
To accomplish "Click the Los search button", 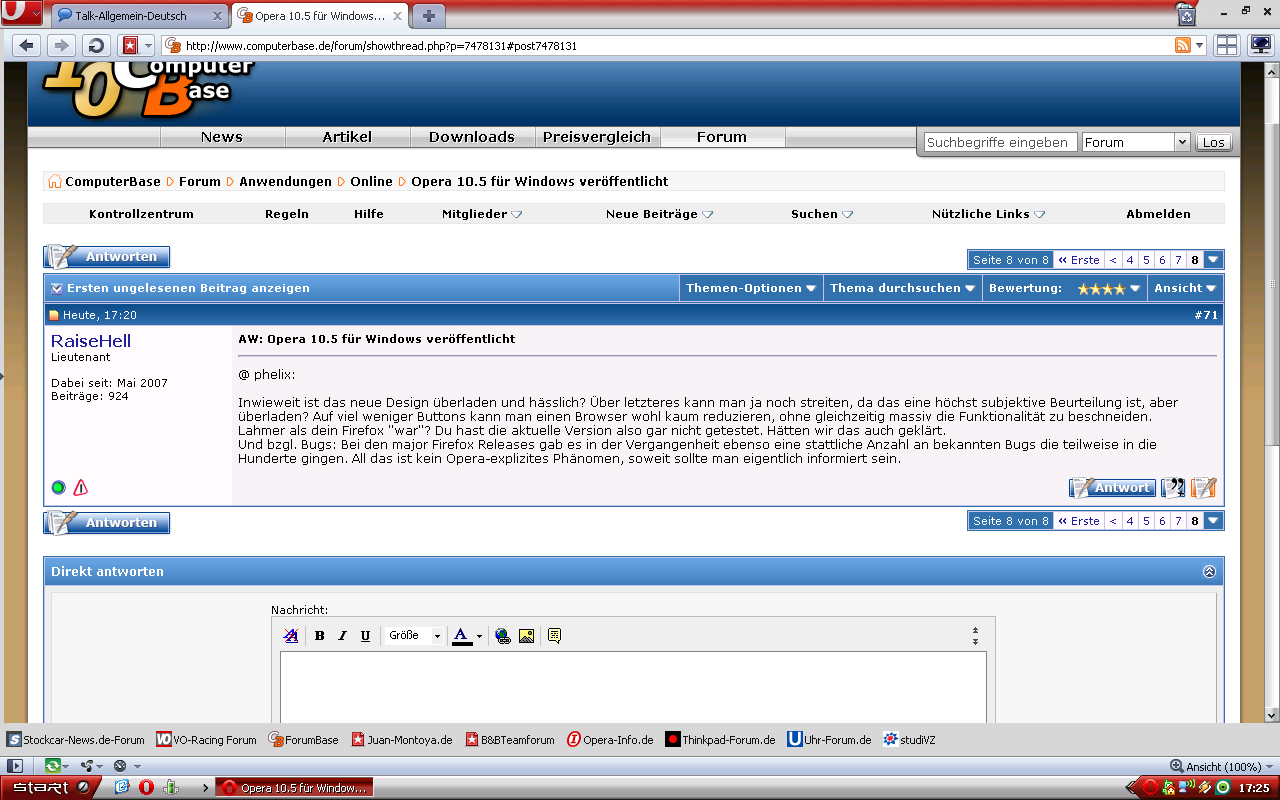I will [1214, 142].
